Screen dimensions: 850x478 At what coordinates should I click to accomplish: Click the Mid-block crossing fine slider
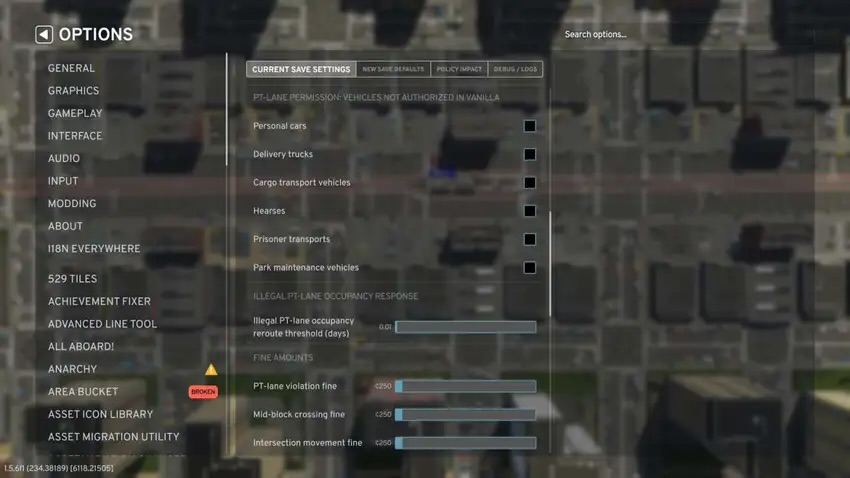coord(465,415)
